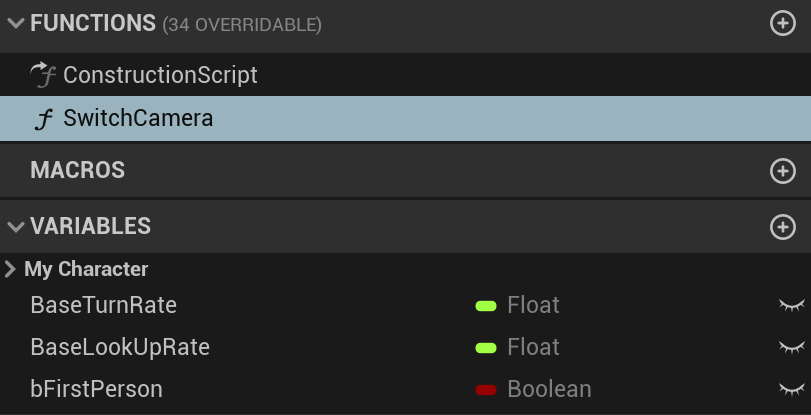Viewport: 811px width, 415px height.
Task: Open BaseLookUpRate Float type dropdown
Action: tap(532, 347)
